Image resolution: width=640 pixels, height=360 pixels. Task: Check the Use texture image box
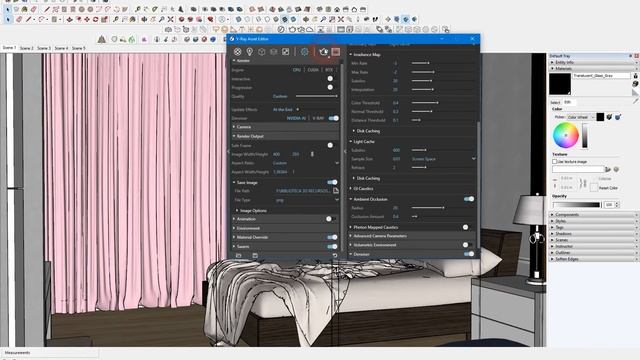555,162
